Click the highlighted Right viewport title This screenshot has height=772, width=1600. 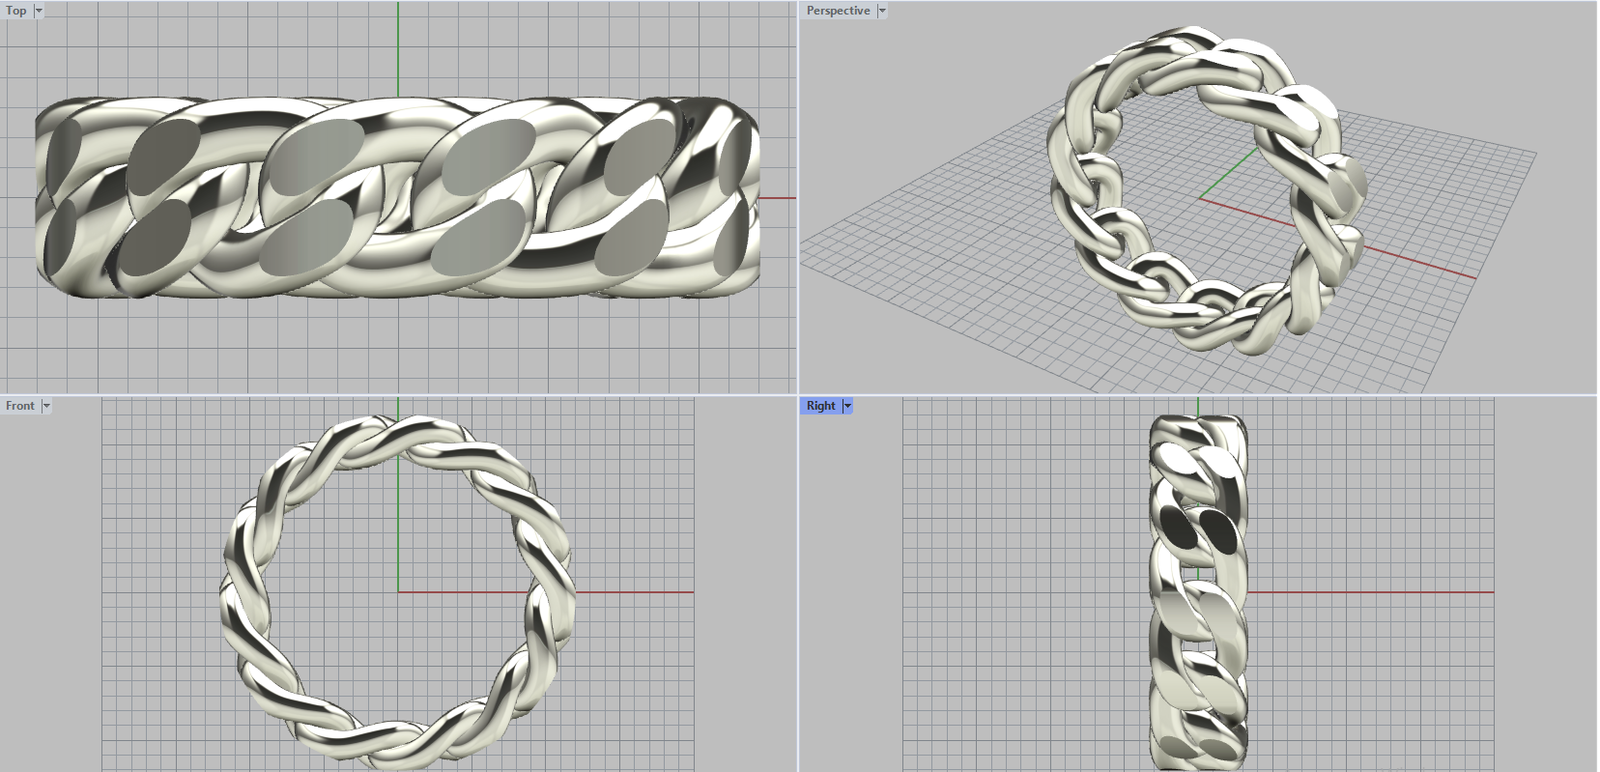[821, 406]
